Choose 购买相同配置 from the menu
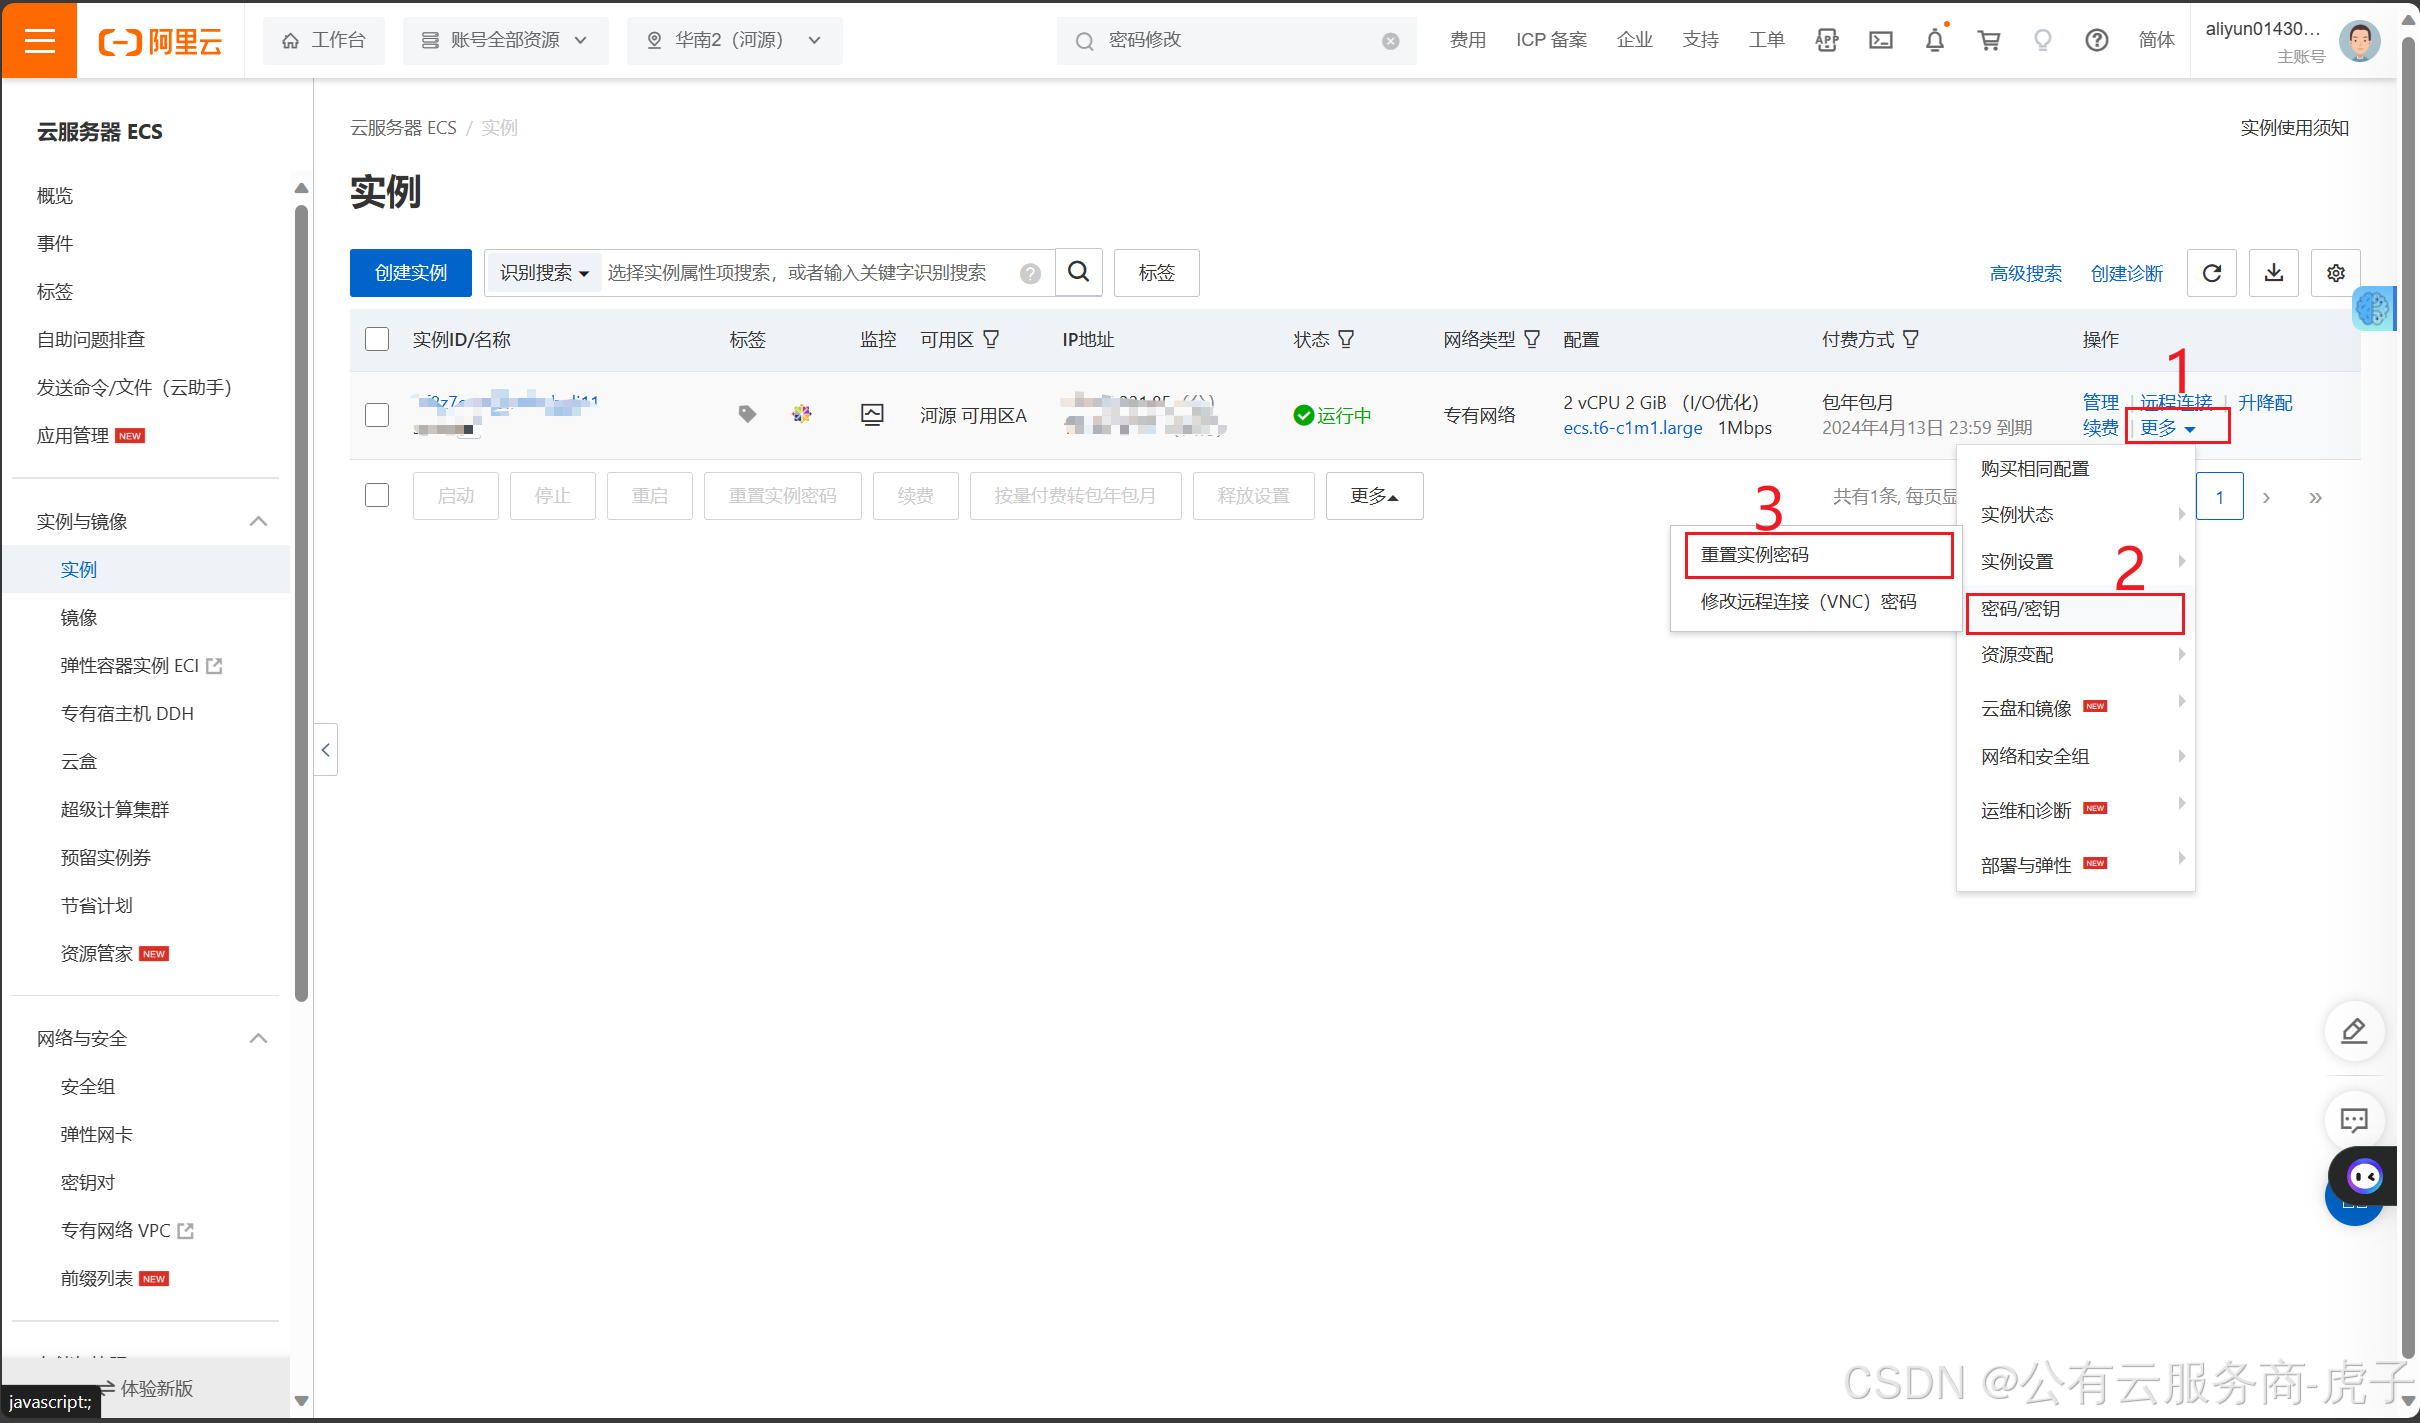 pyautogui.click(x=2035, y=469)
